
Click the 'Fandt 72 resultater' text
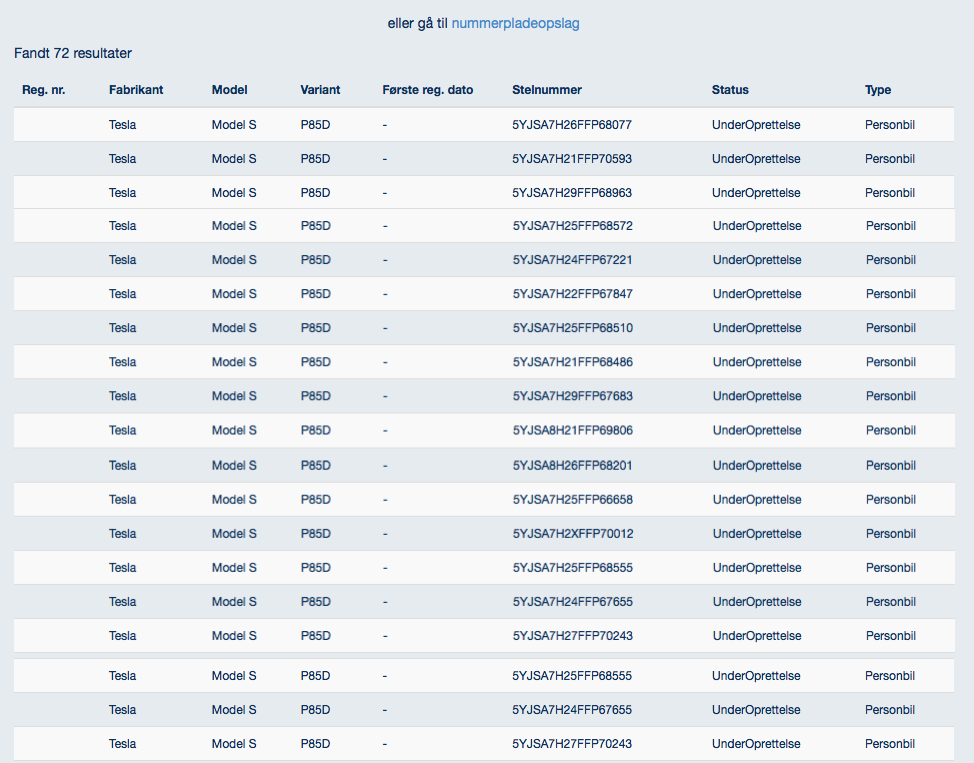[73, 53]
